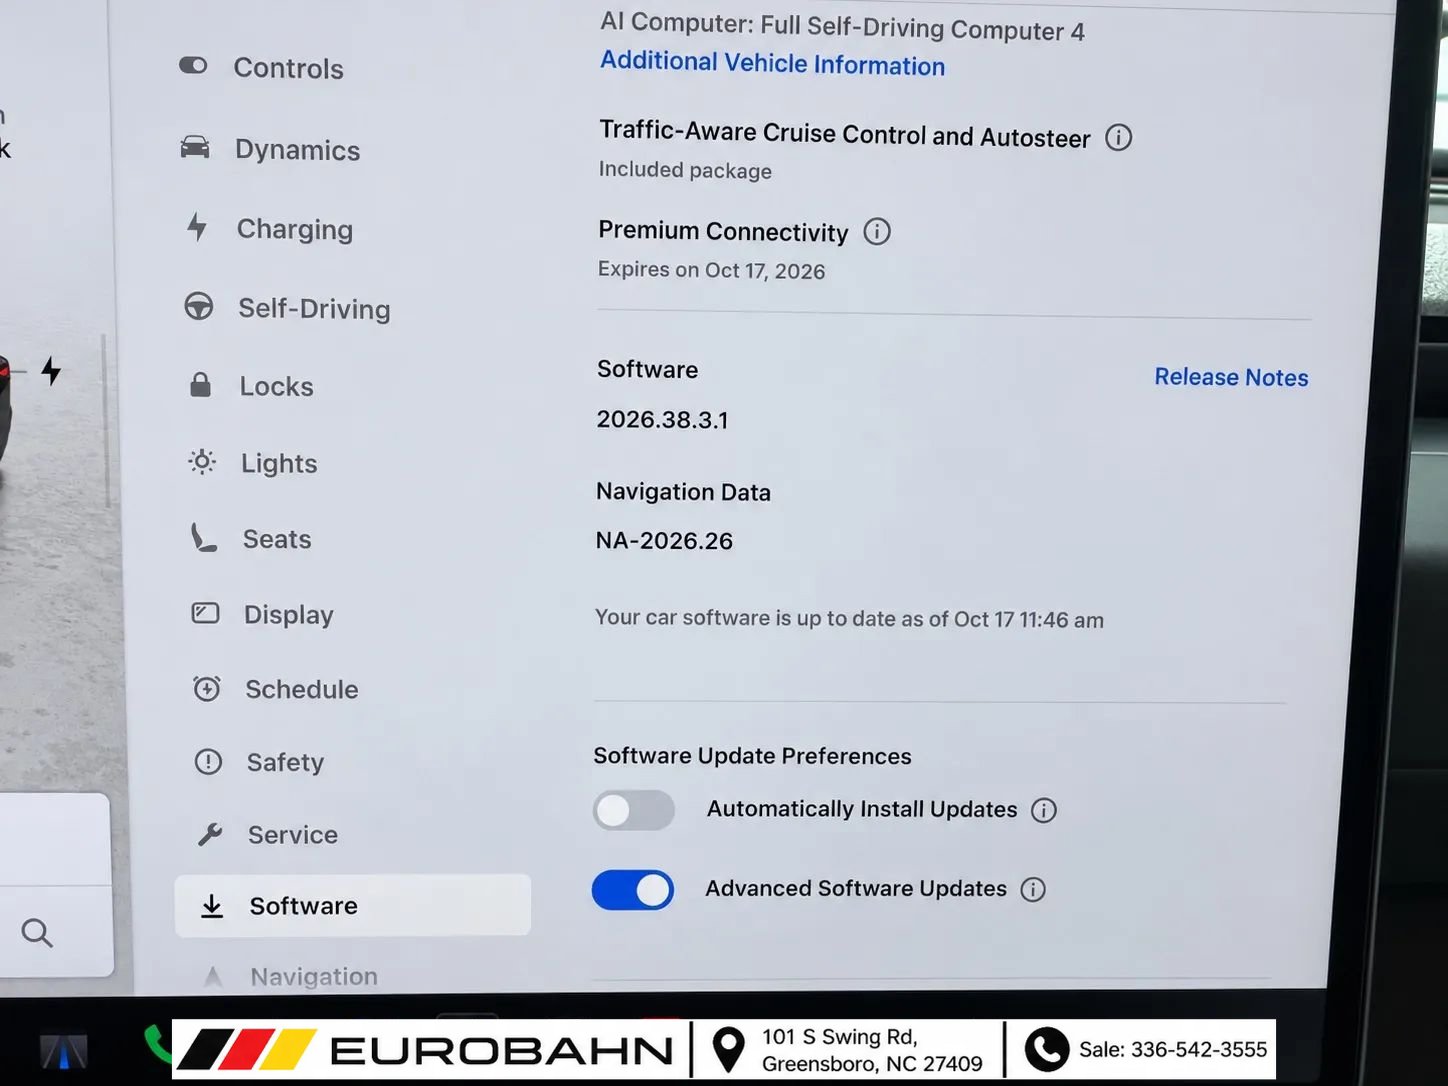Viewport: 1448px width, 1086px height.
Task: Tap the Software download arrow icon
Action: (x=212, y=906)
